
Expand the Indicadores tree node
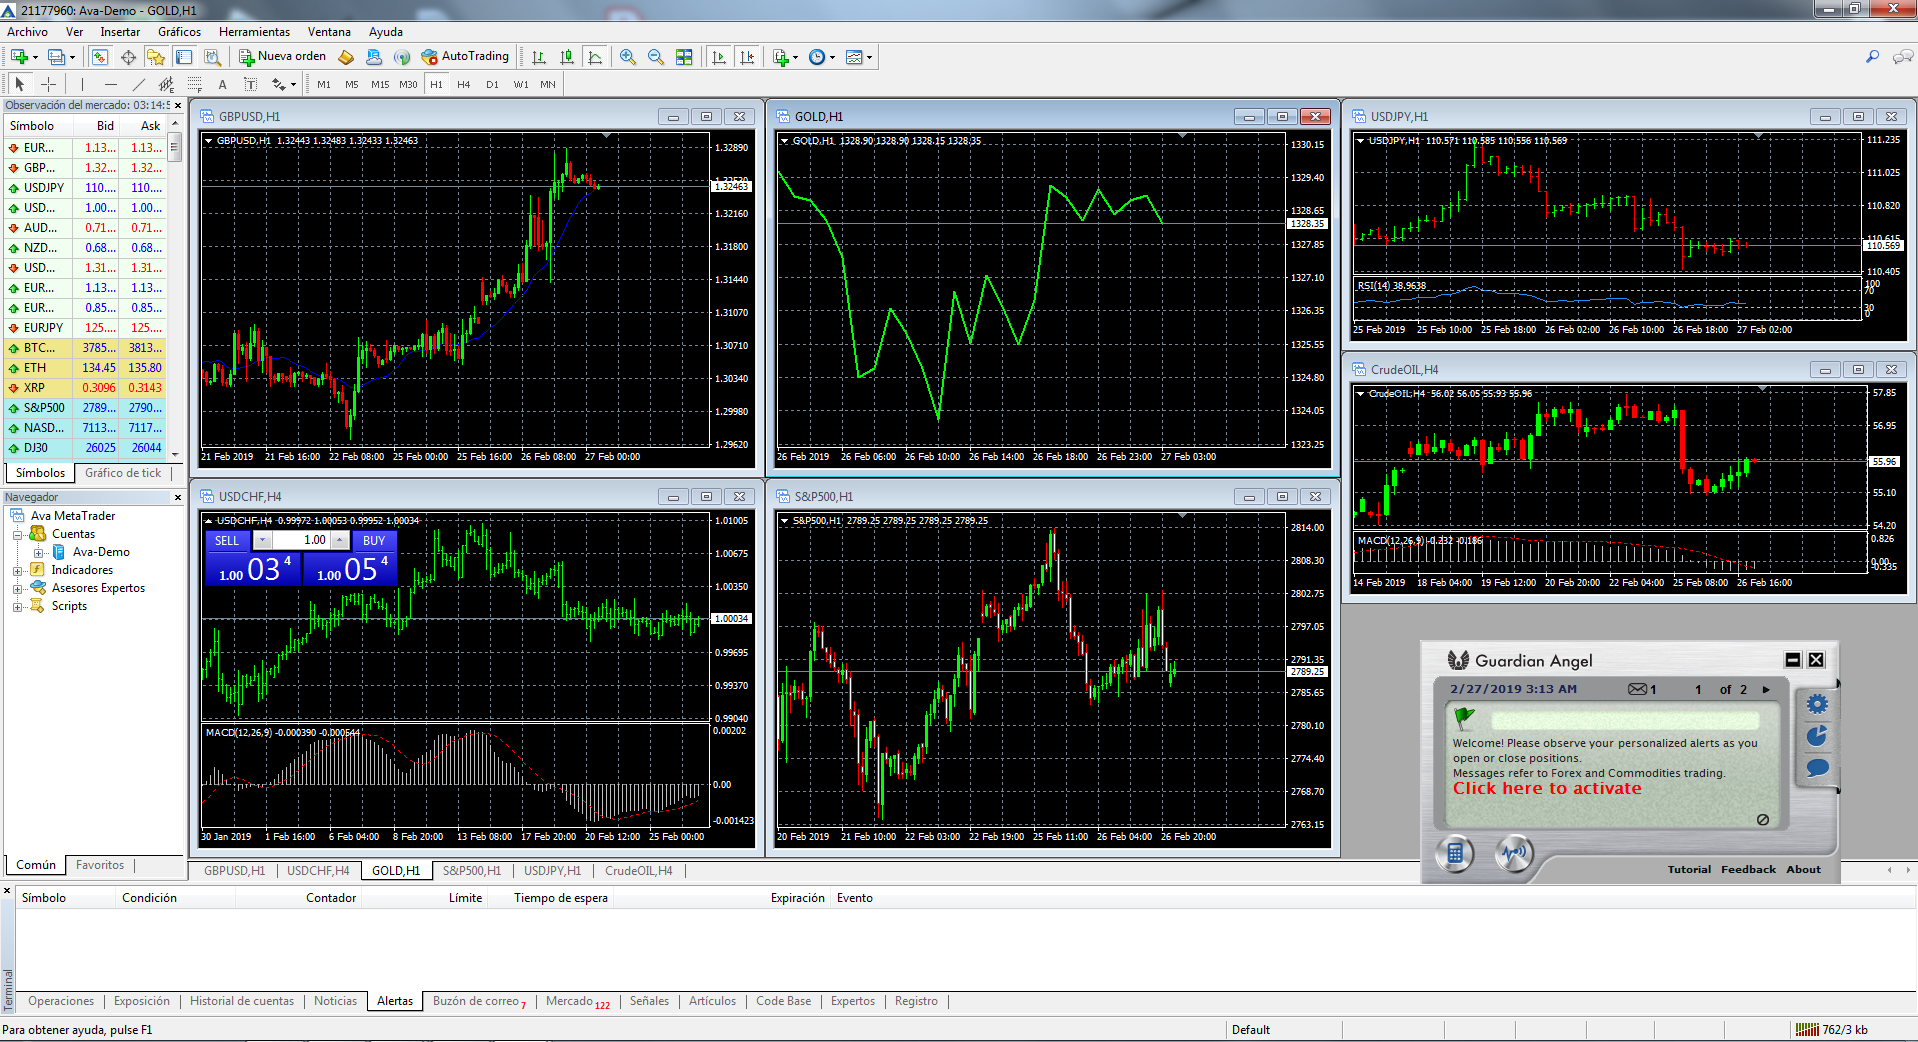click(x=17, y=571)
